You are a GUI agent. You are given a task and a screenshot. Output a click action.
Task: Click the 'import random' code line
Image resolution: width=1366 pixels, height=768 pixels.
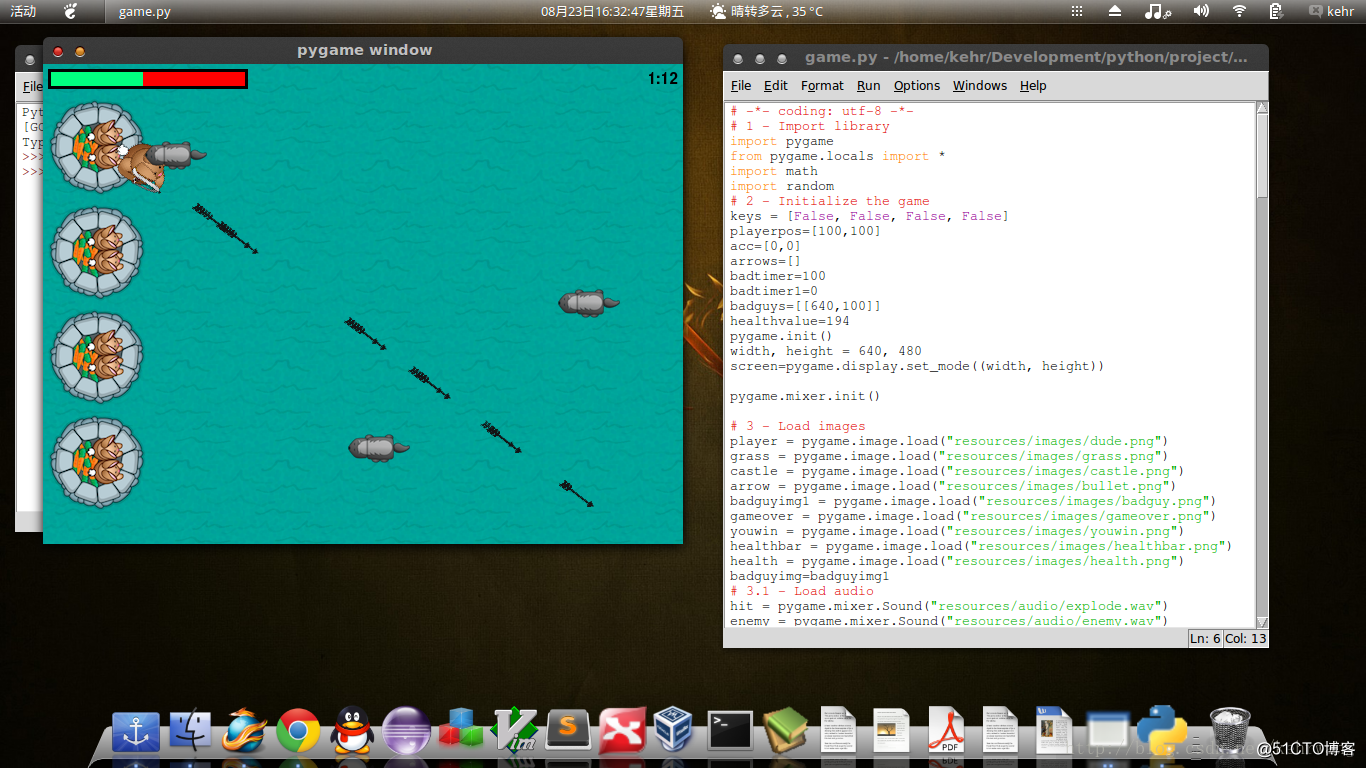pos(781,186)
